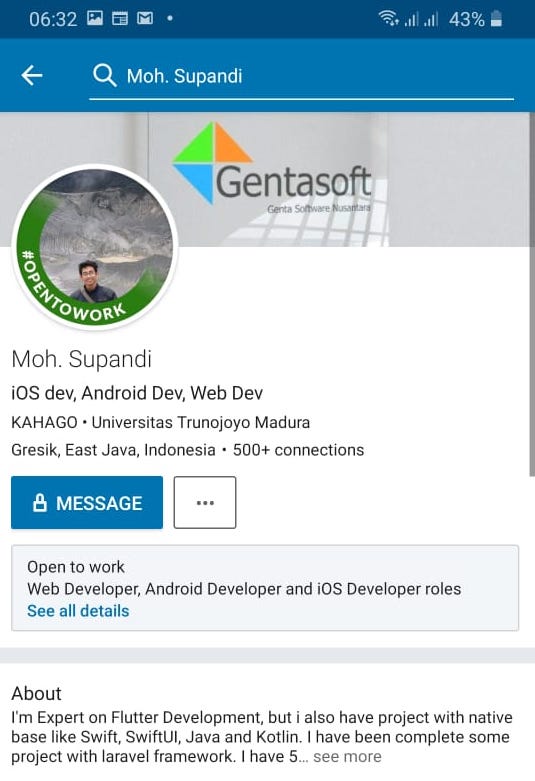Viewport: 535px width, 781px height.
Task: Click the Moh. Supandi search field
Action: [301, 77]
